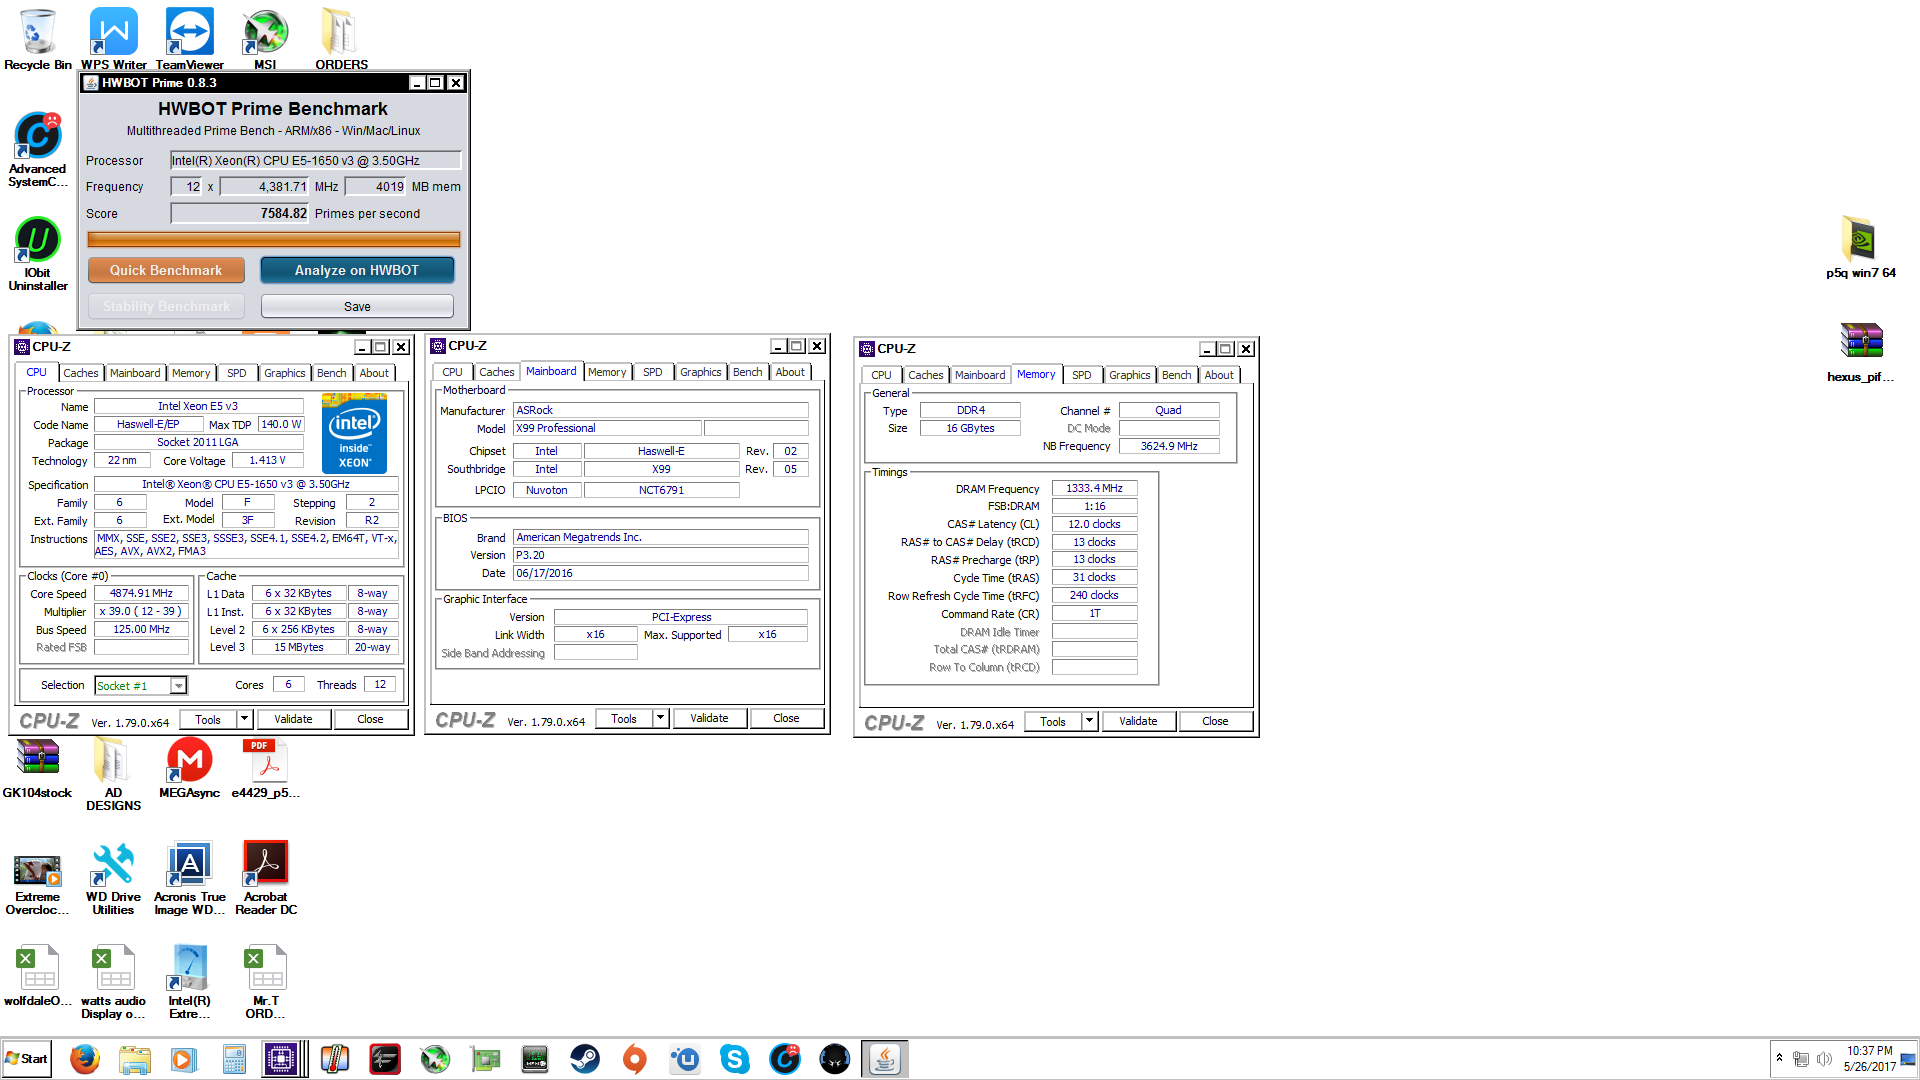Open Skype from the taskbar
This screenshot has height=1080, width=1920.
[x=735, y=1059]
